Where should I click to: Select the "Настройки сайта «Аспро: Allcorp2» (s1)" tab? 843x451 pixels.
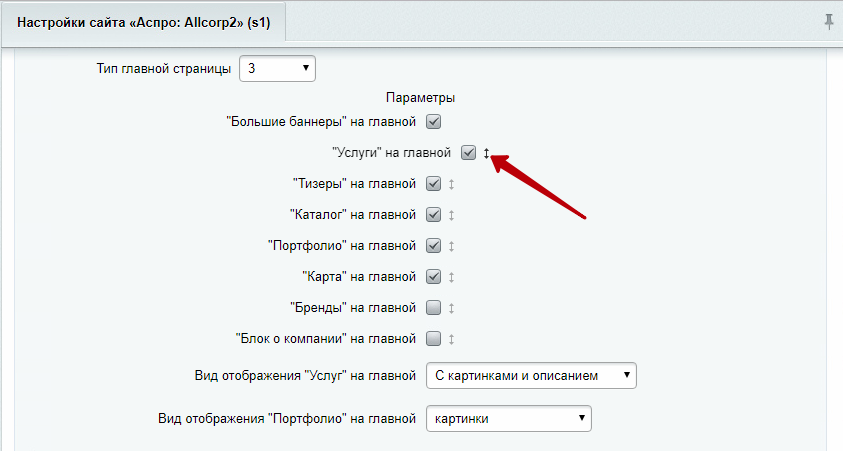pos(144,23)
